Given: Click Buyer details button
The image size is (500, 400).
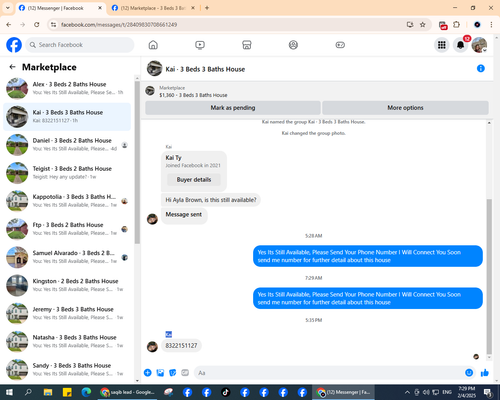Looking at the screenshot, I should [x=194, y=180].
